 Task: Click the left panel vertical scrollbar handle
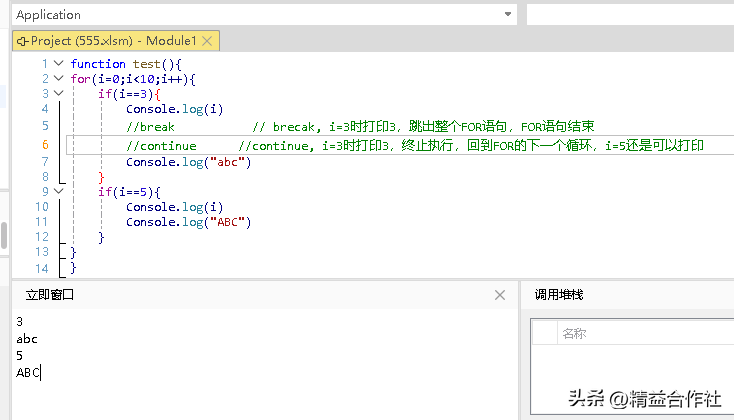(x=4, y=236)
